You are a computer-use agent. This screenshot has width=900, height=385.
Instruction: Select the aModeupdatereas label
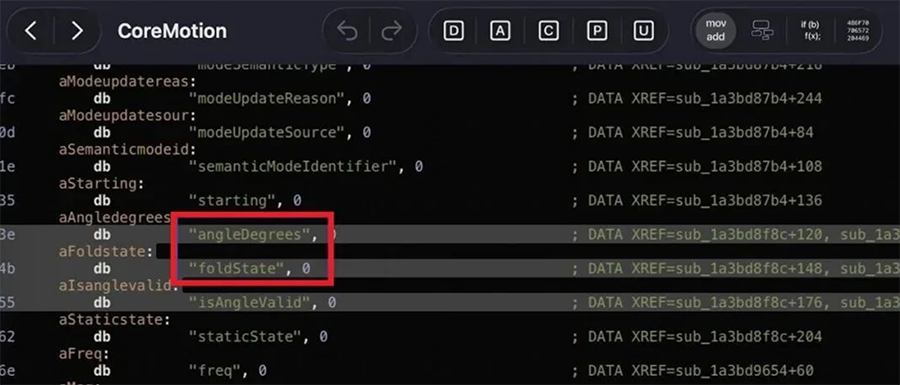click(124, 82)
